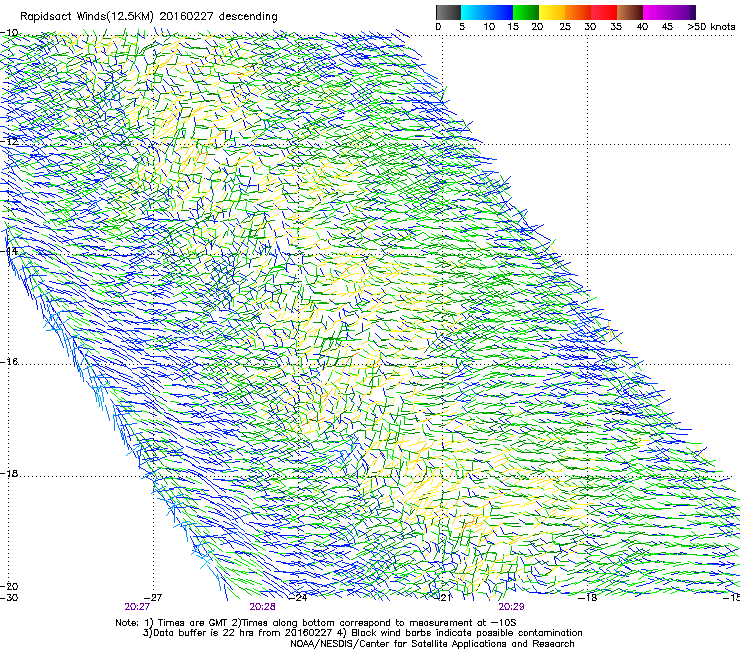
Task: Click the 'Times are GMT' note line
Action: pos(316,623)
